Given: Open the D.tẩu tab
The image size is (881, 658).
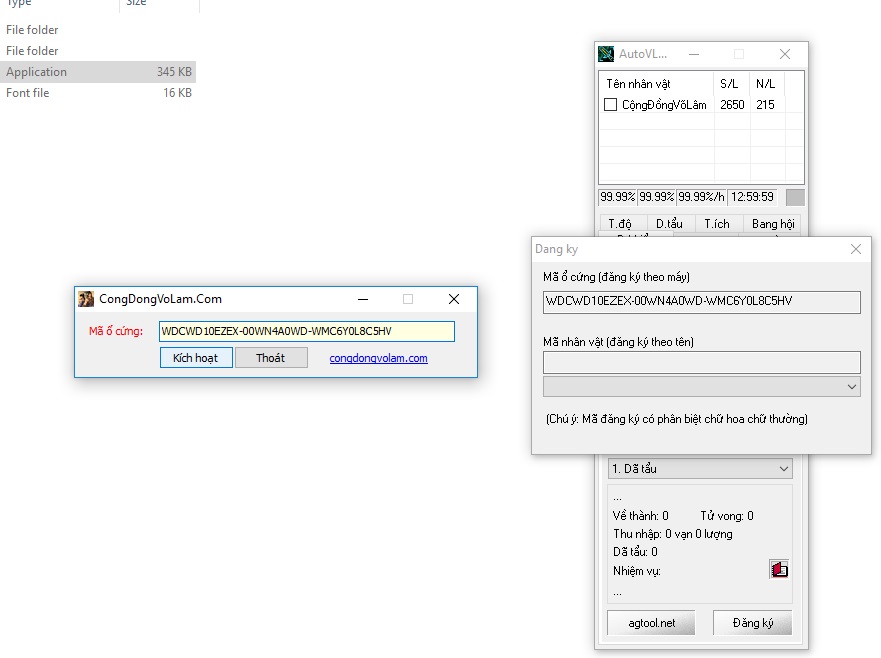Looking at the screenshot, I should tap(669, 224).
